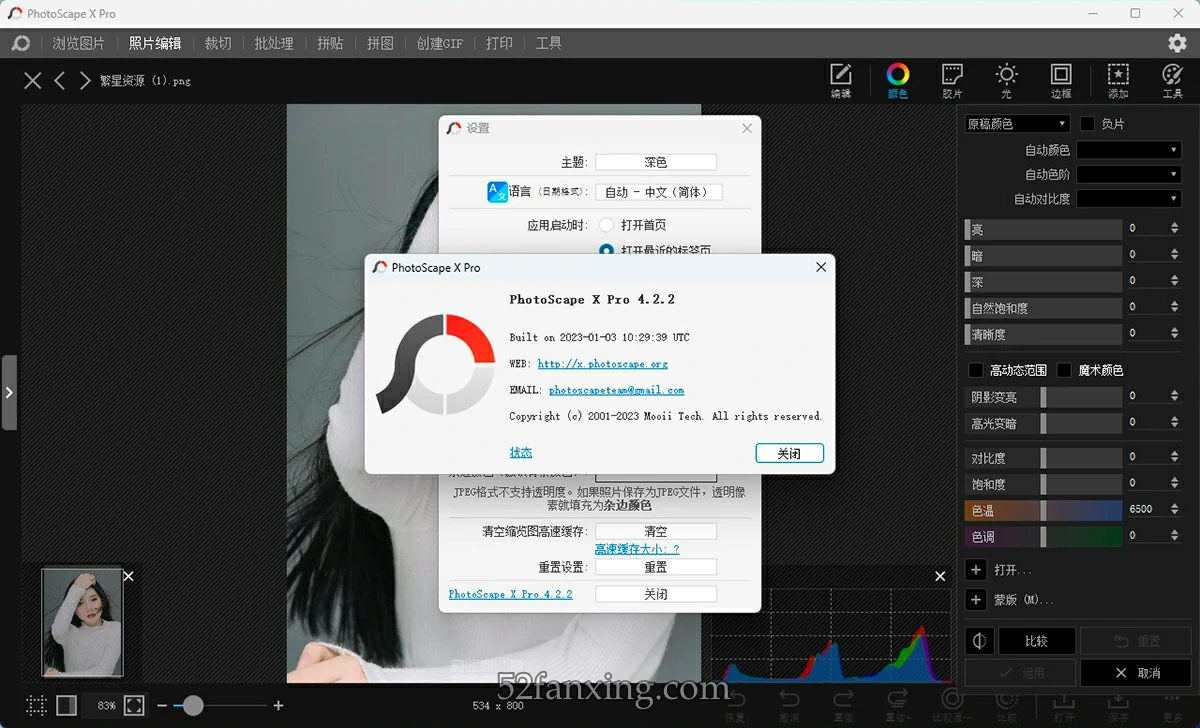Viewport: 1200px width, 728px height.
Task: Click the color temperature (色温) slider
Action: pyautogui.click(x=1043, y=510)
